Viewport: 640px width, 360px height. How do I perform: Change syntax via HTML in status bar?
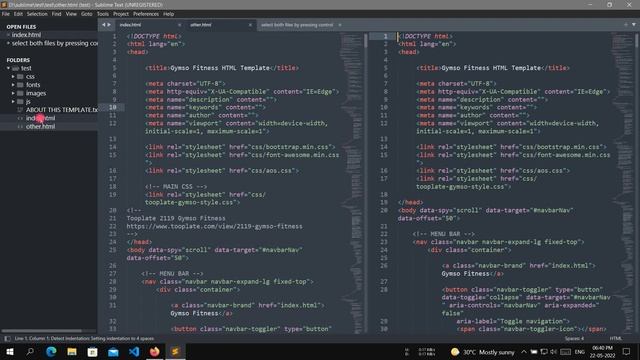(x=616, y=338)
